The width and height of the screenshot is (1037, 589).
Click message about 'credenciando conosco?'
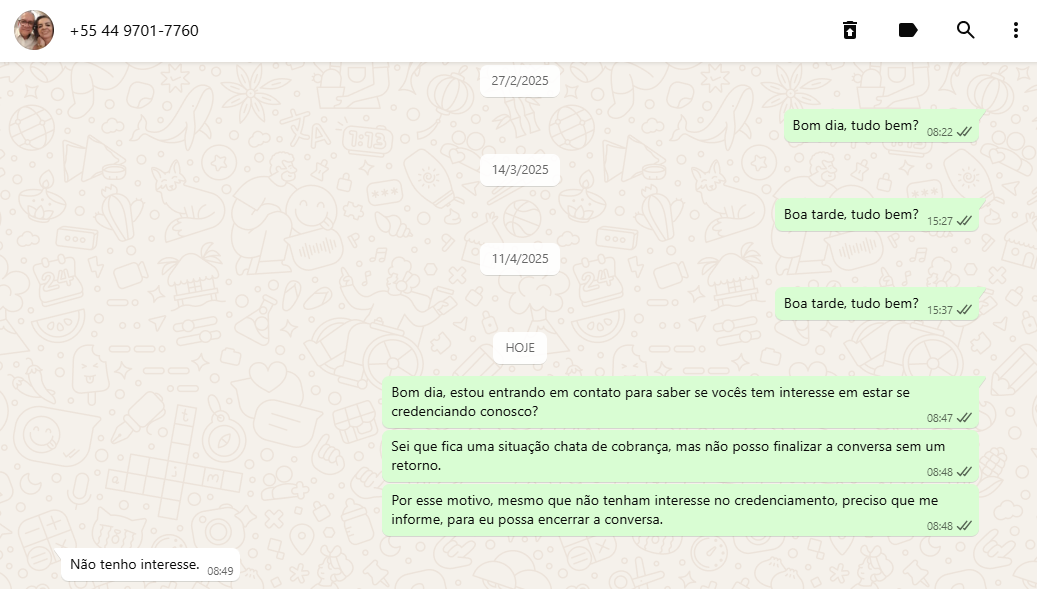click(x=681, y=403)
